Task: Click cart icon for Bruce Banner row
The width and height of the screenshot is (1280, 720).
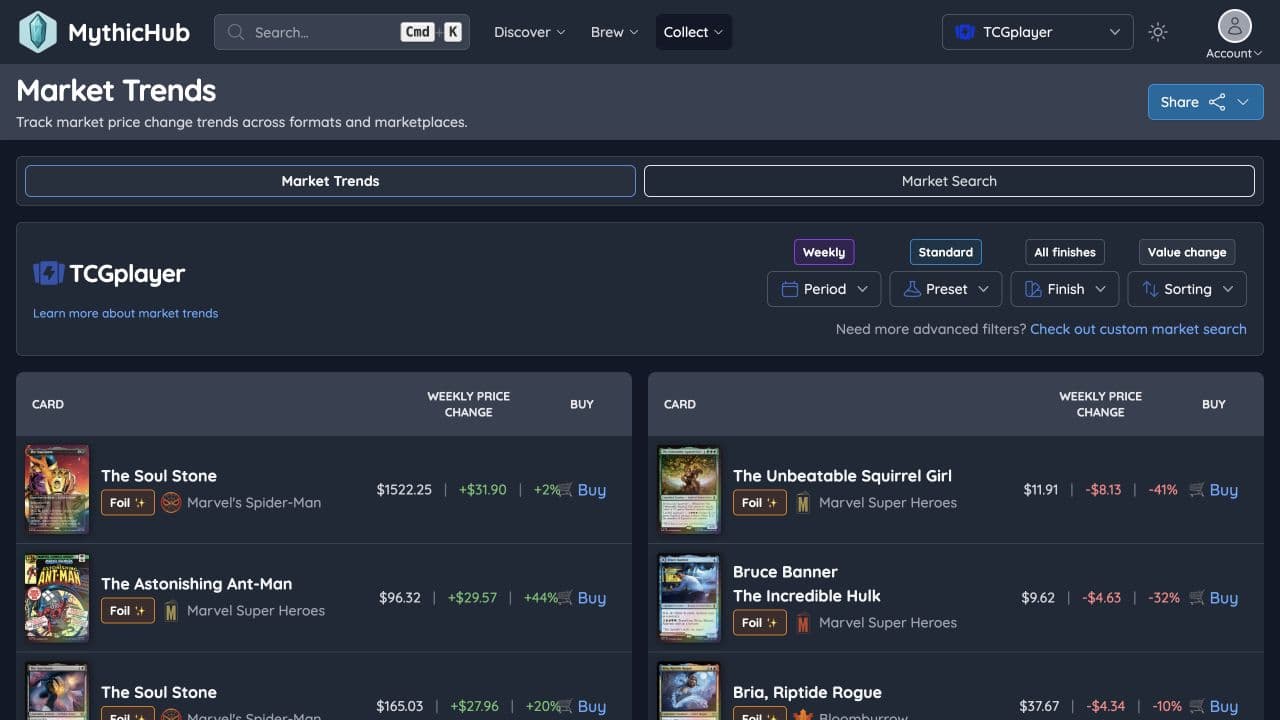Action: (1197, 598)
